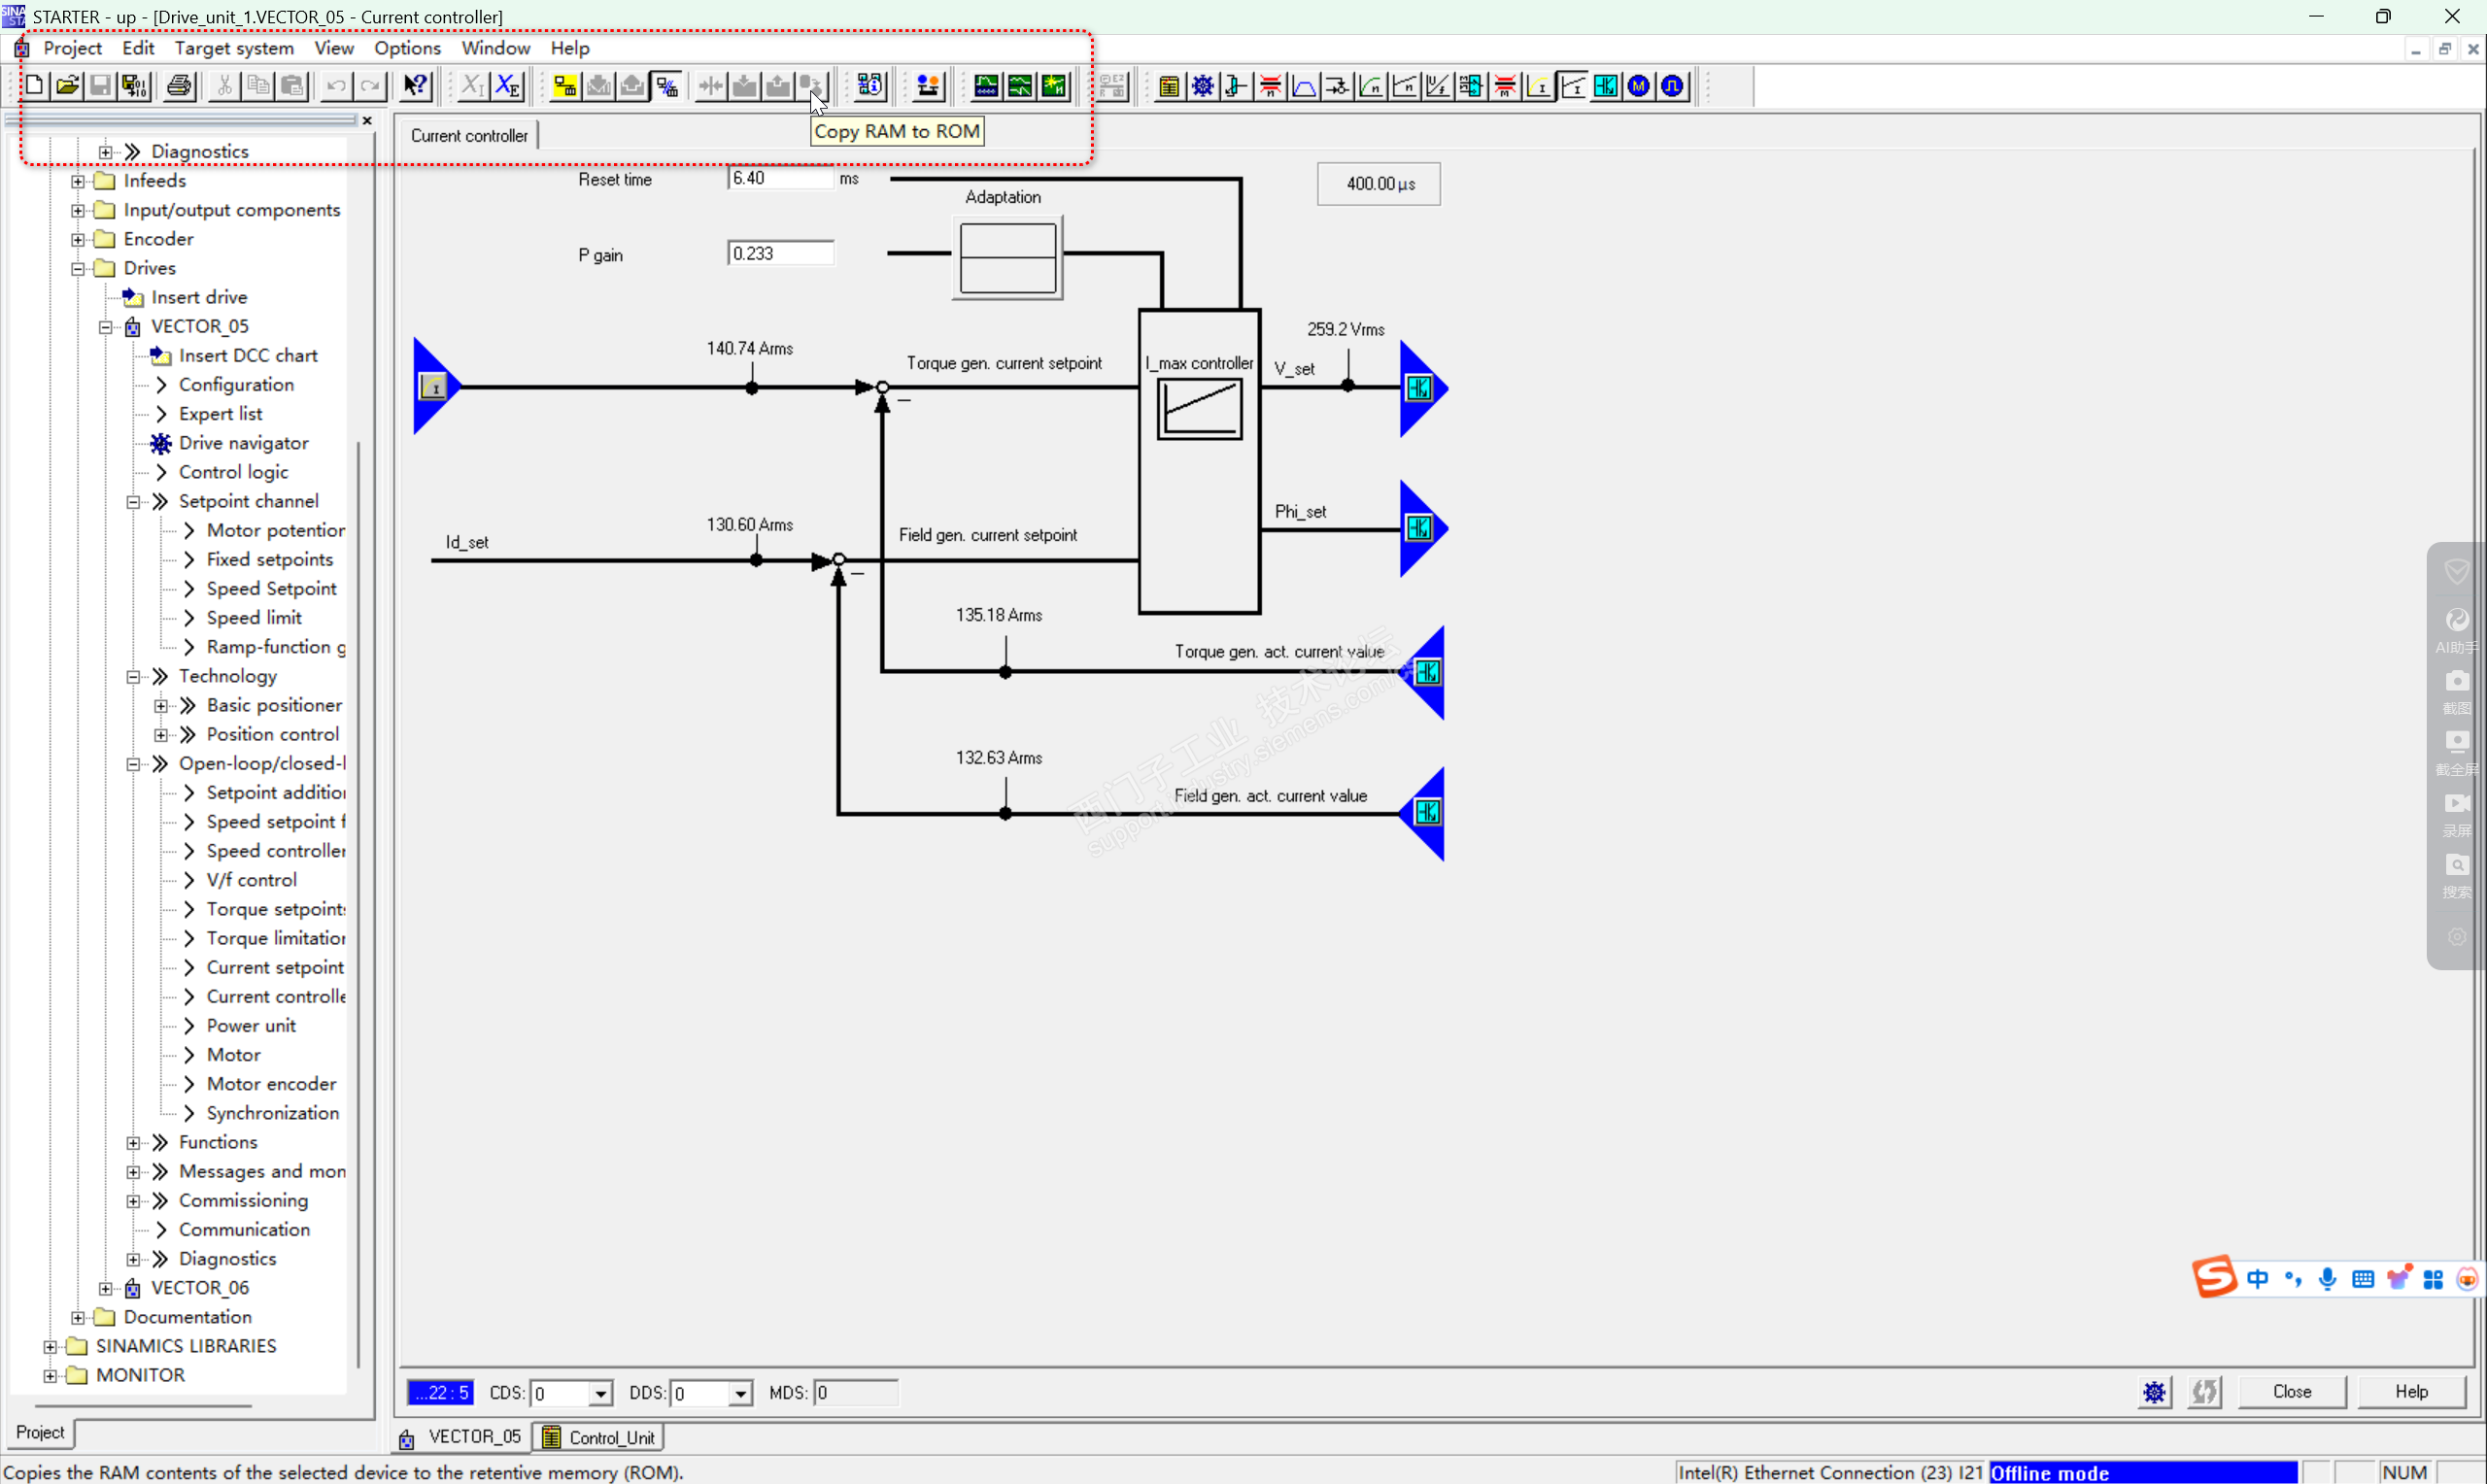Click the Help button at bottom right
Viewport: 2487px width, 1484px height.
[2410, 1391]
